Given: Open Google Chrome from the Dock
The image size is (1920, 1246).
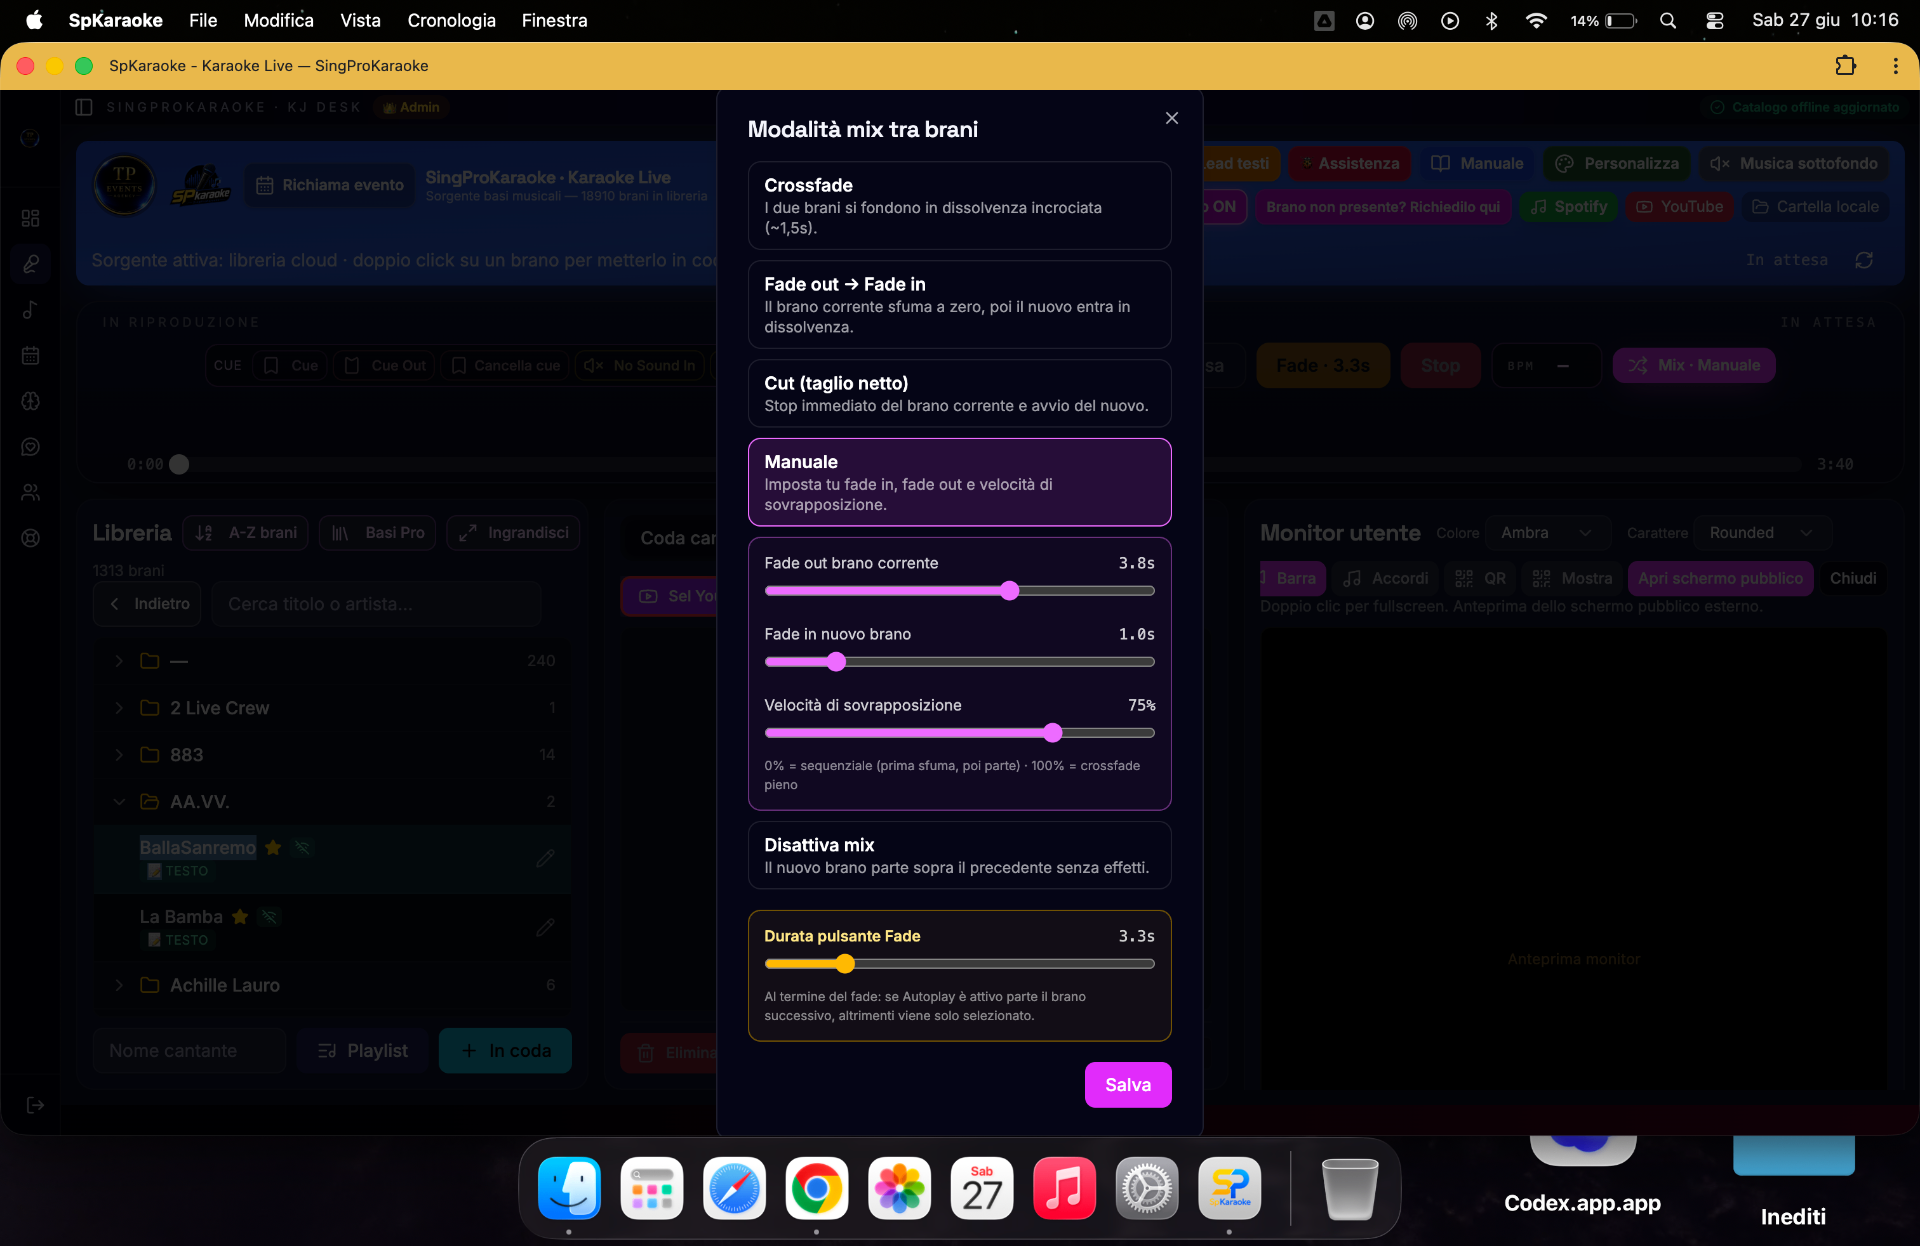Looking at the screenshot, I should [x=817, y=1189].
